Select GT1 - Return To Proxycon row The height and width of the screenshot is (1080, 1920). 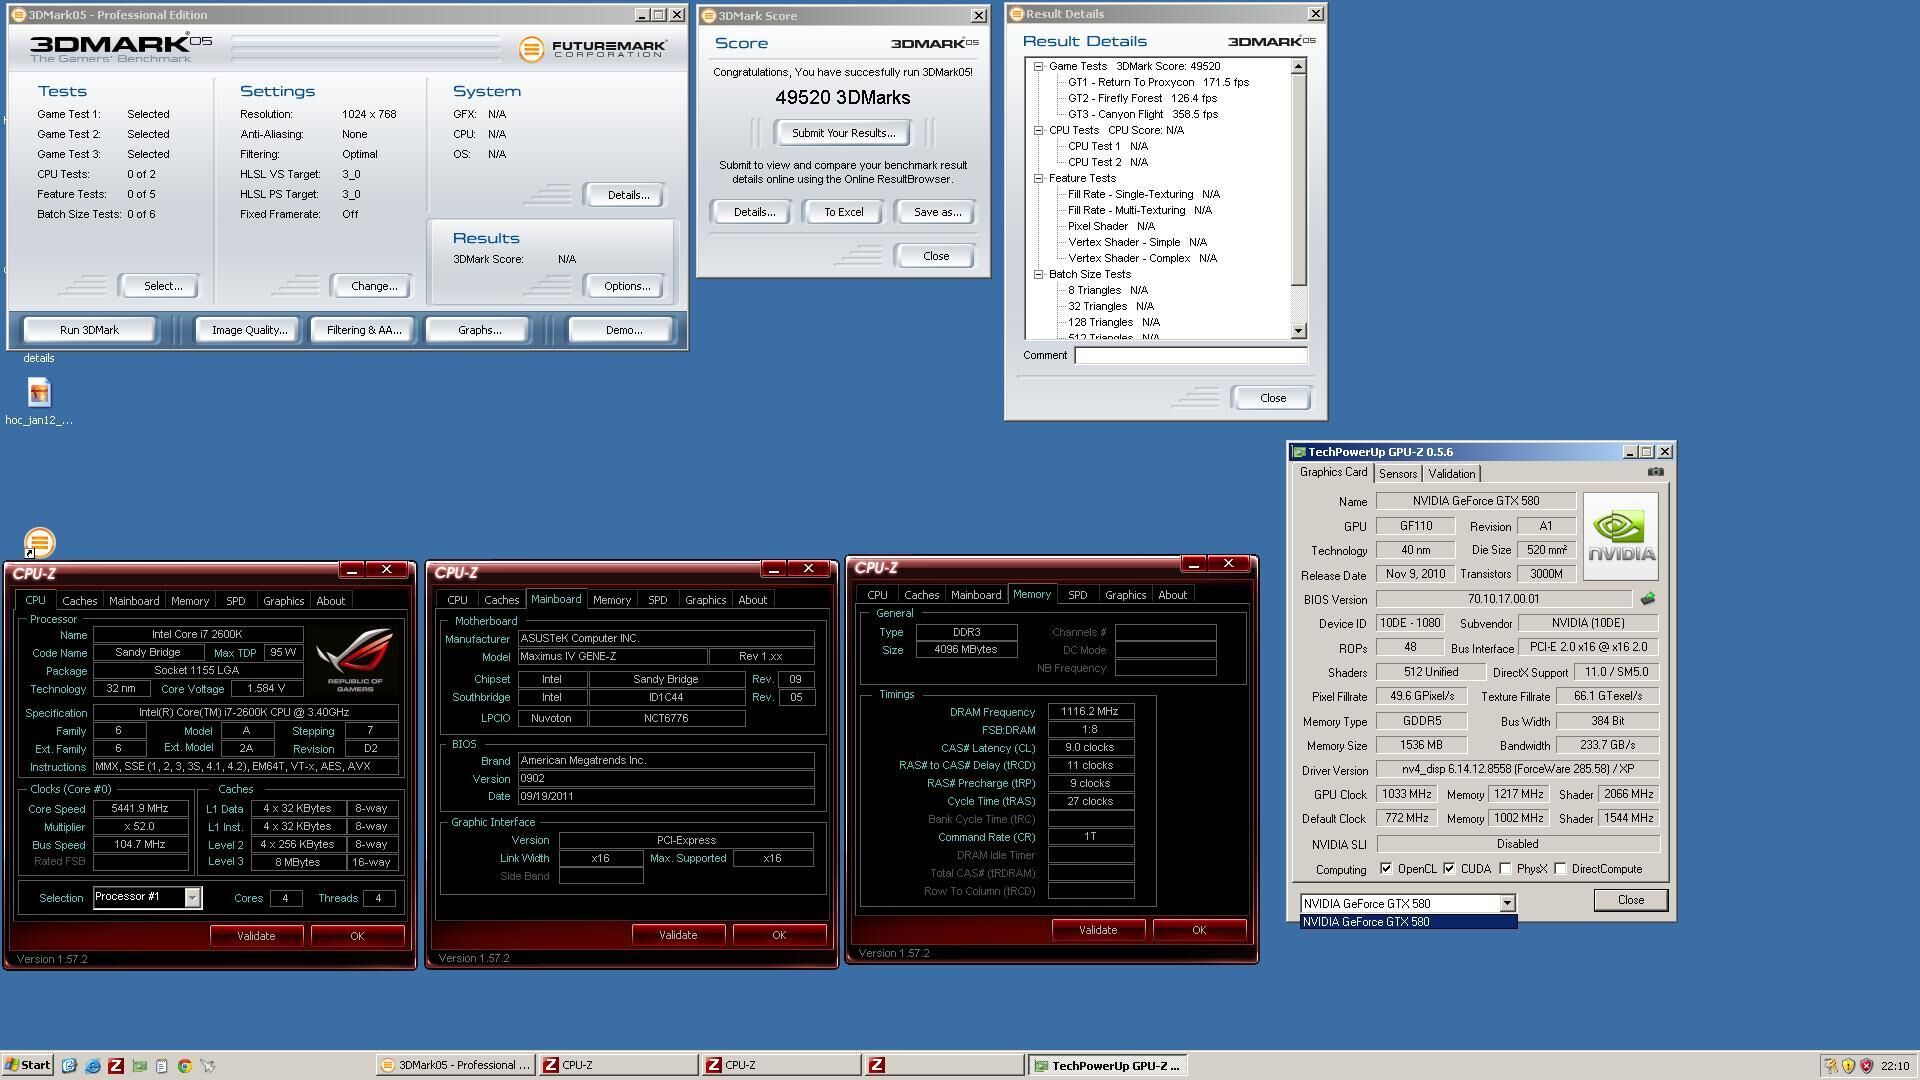1158,82
